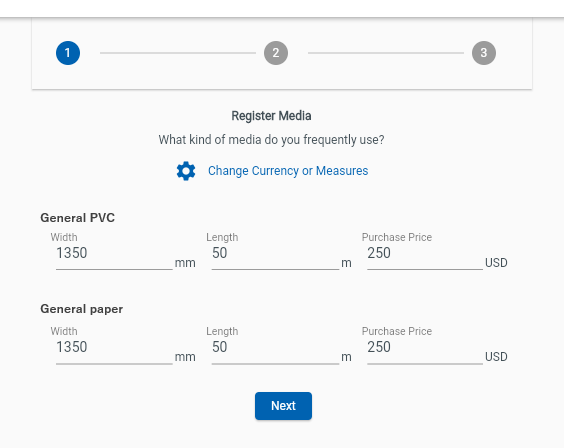Focus the General PVC Length field
The image size is (571, 448).
pyautogui.click(x=275, y=253)
